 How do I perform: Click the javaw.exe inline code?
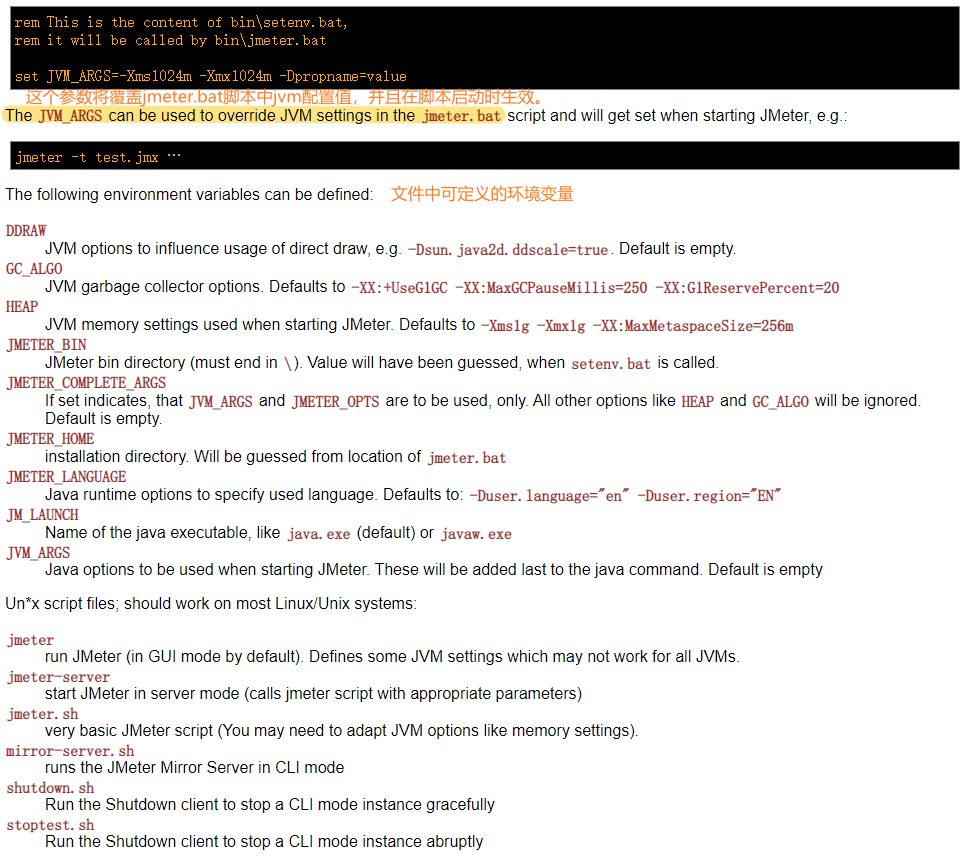(476, 534)
